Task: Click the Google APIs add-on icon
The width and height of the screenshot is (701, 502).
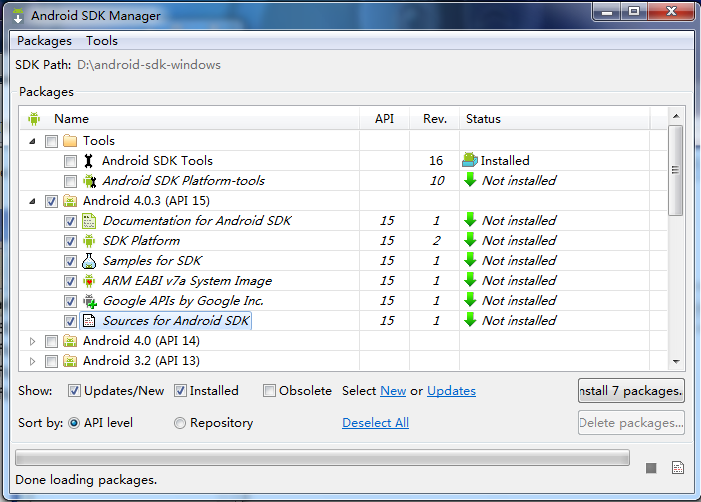Action: point(89,301)
